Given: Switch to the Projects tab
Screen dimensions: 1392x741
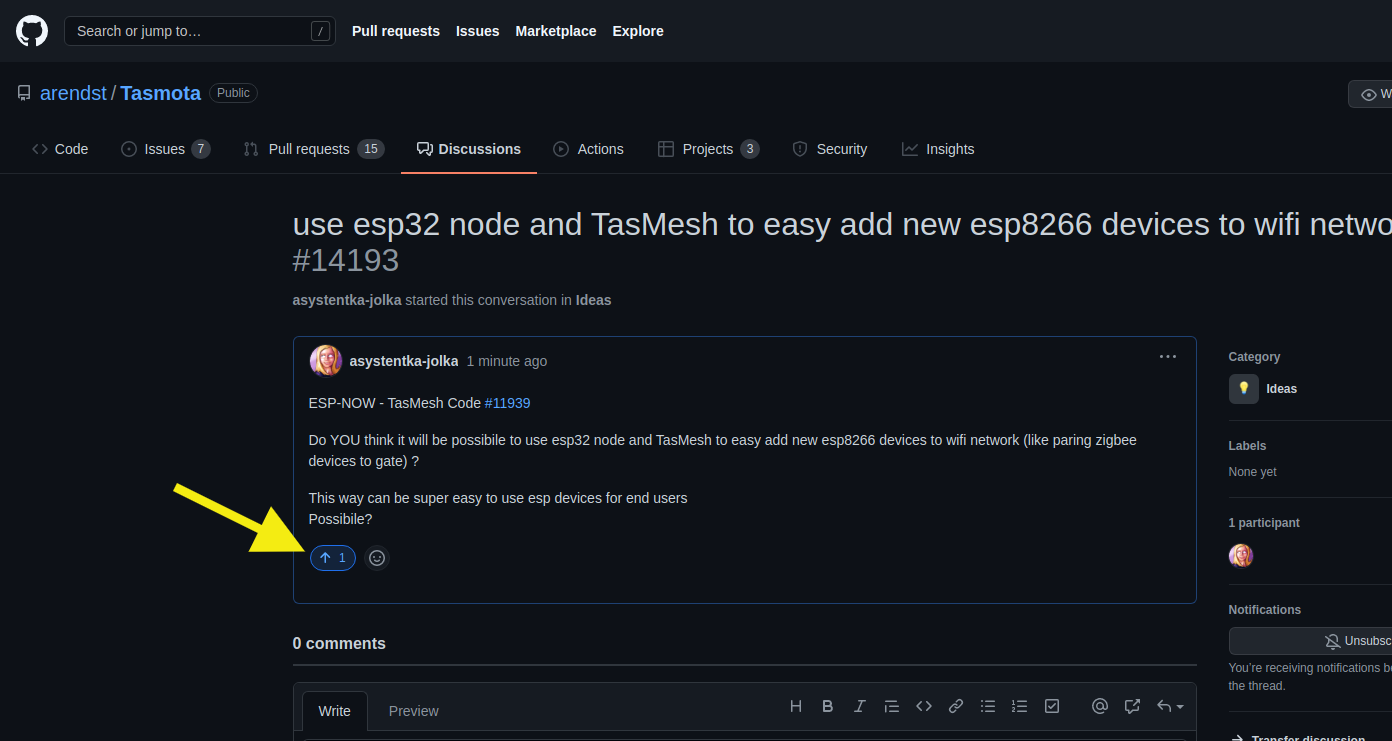Looking at the screenshot, I should (x=709, y=149).
